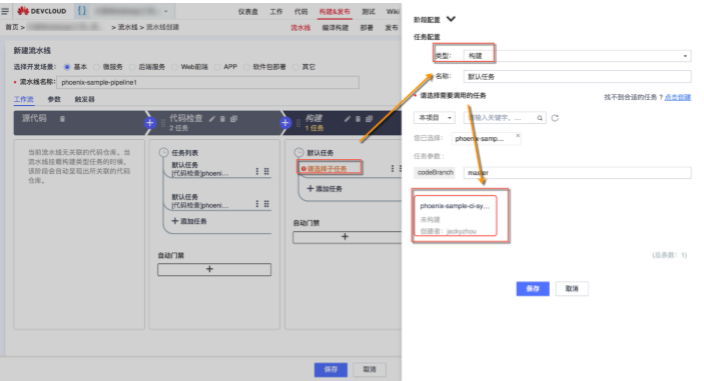Open the 本项目 scope dropdown
The image size is (704, 381).
(435, 118)
